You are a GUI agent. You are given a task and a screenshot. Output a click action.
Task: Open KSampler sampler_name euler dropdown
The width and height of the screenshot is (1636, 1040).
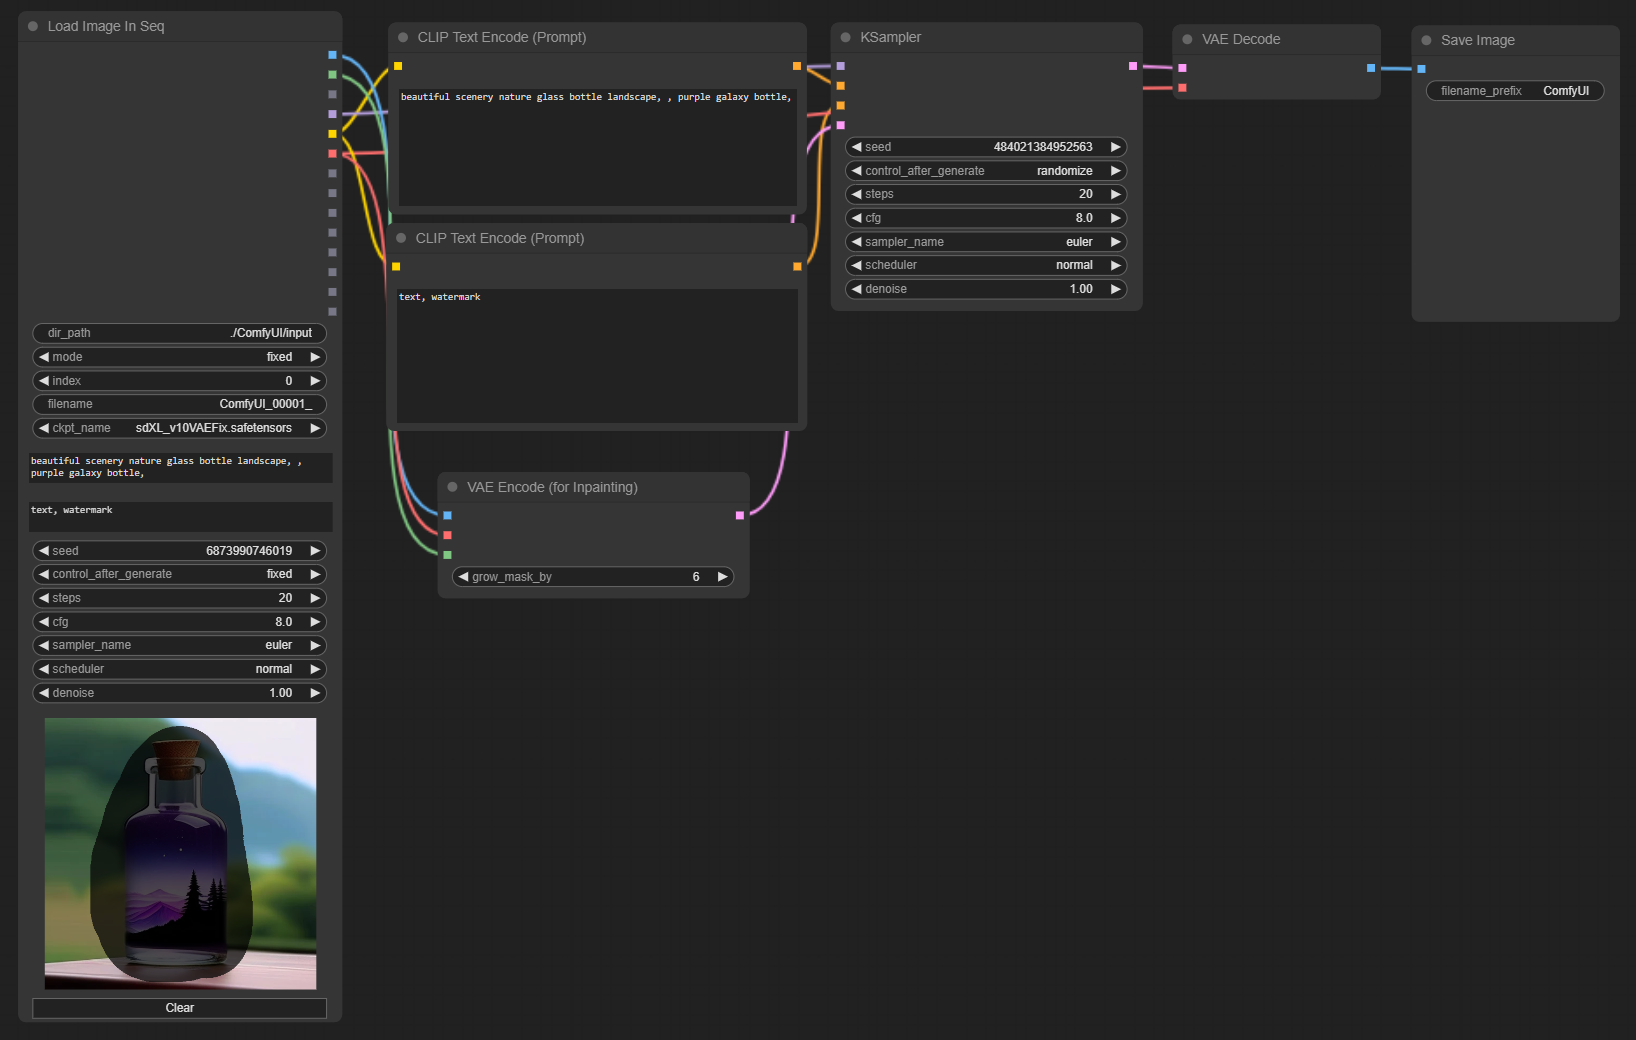(986, 242)
